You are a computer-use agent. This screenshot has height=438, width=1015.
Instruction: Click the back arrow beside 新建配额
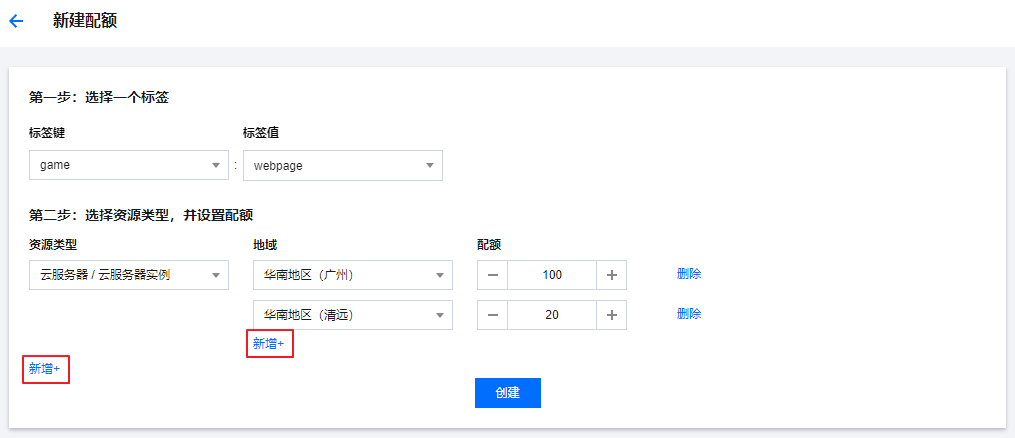click(x=16, y=21)
